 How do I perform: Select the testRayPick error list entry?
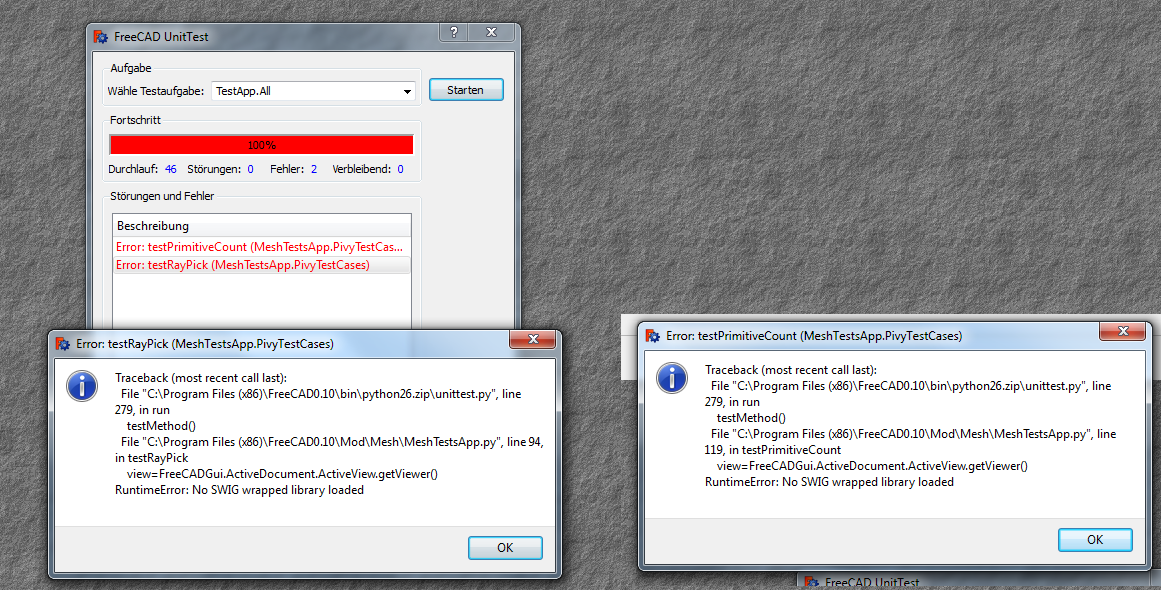pyautogui.click(x=261, y=264)
